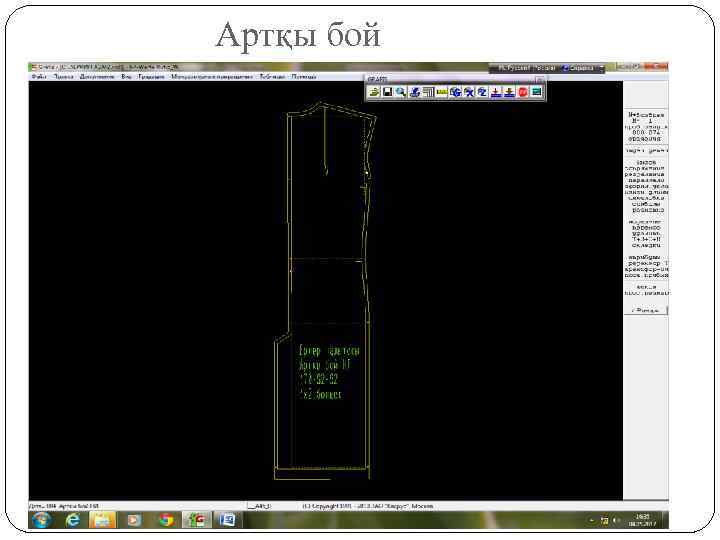
Task: Open the Windows Start menu
Action: [x=41, y=520]
